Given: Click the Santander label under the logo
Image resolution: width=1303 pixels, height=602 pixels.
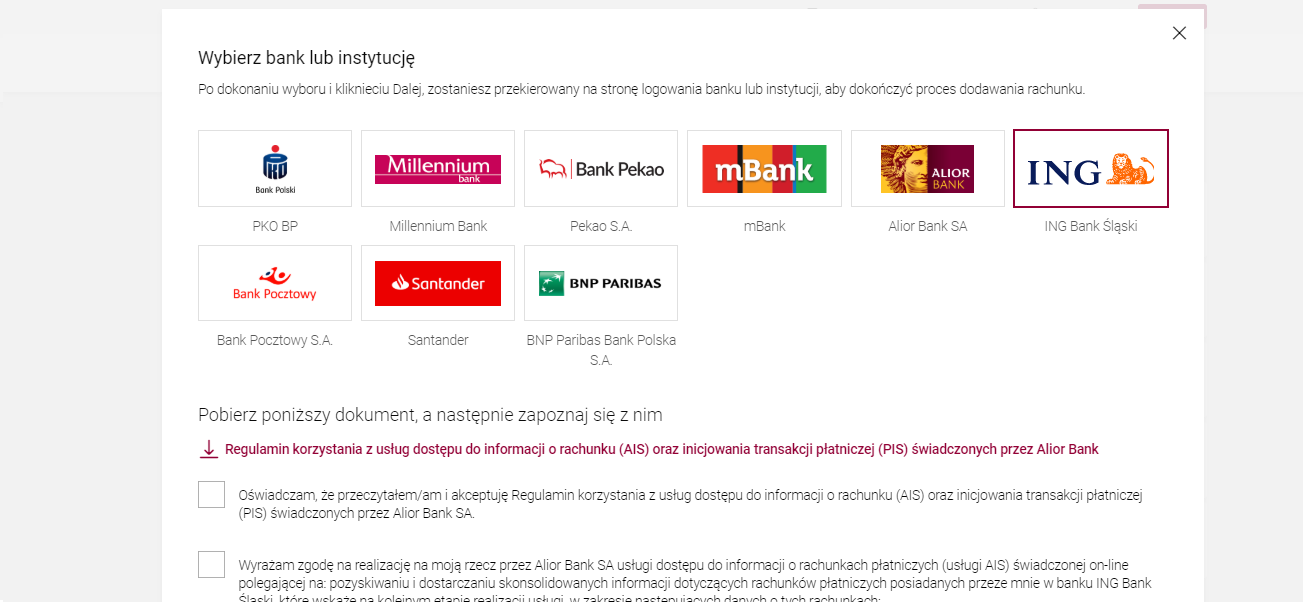Looking at the screenshot, I should coord(438,340).
